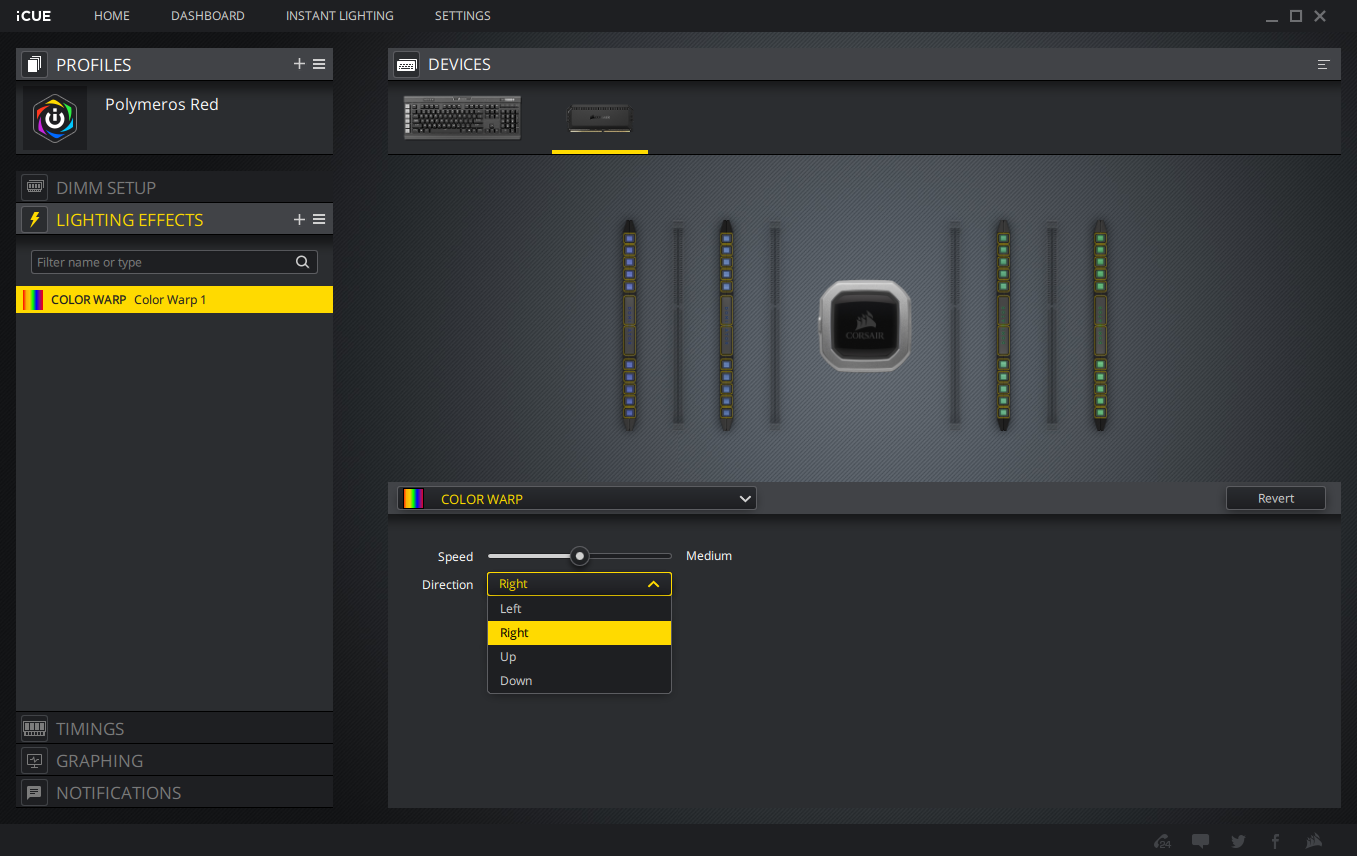1357x856 pixels.
Task: Open the chat feedback icon in footer
Action: pyautogui.click(x=1201, y=841)
